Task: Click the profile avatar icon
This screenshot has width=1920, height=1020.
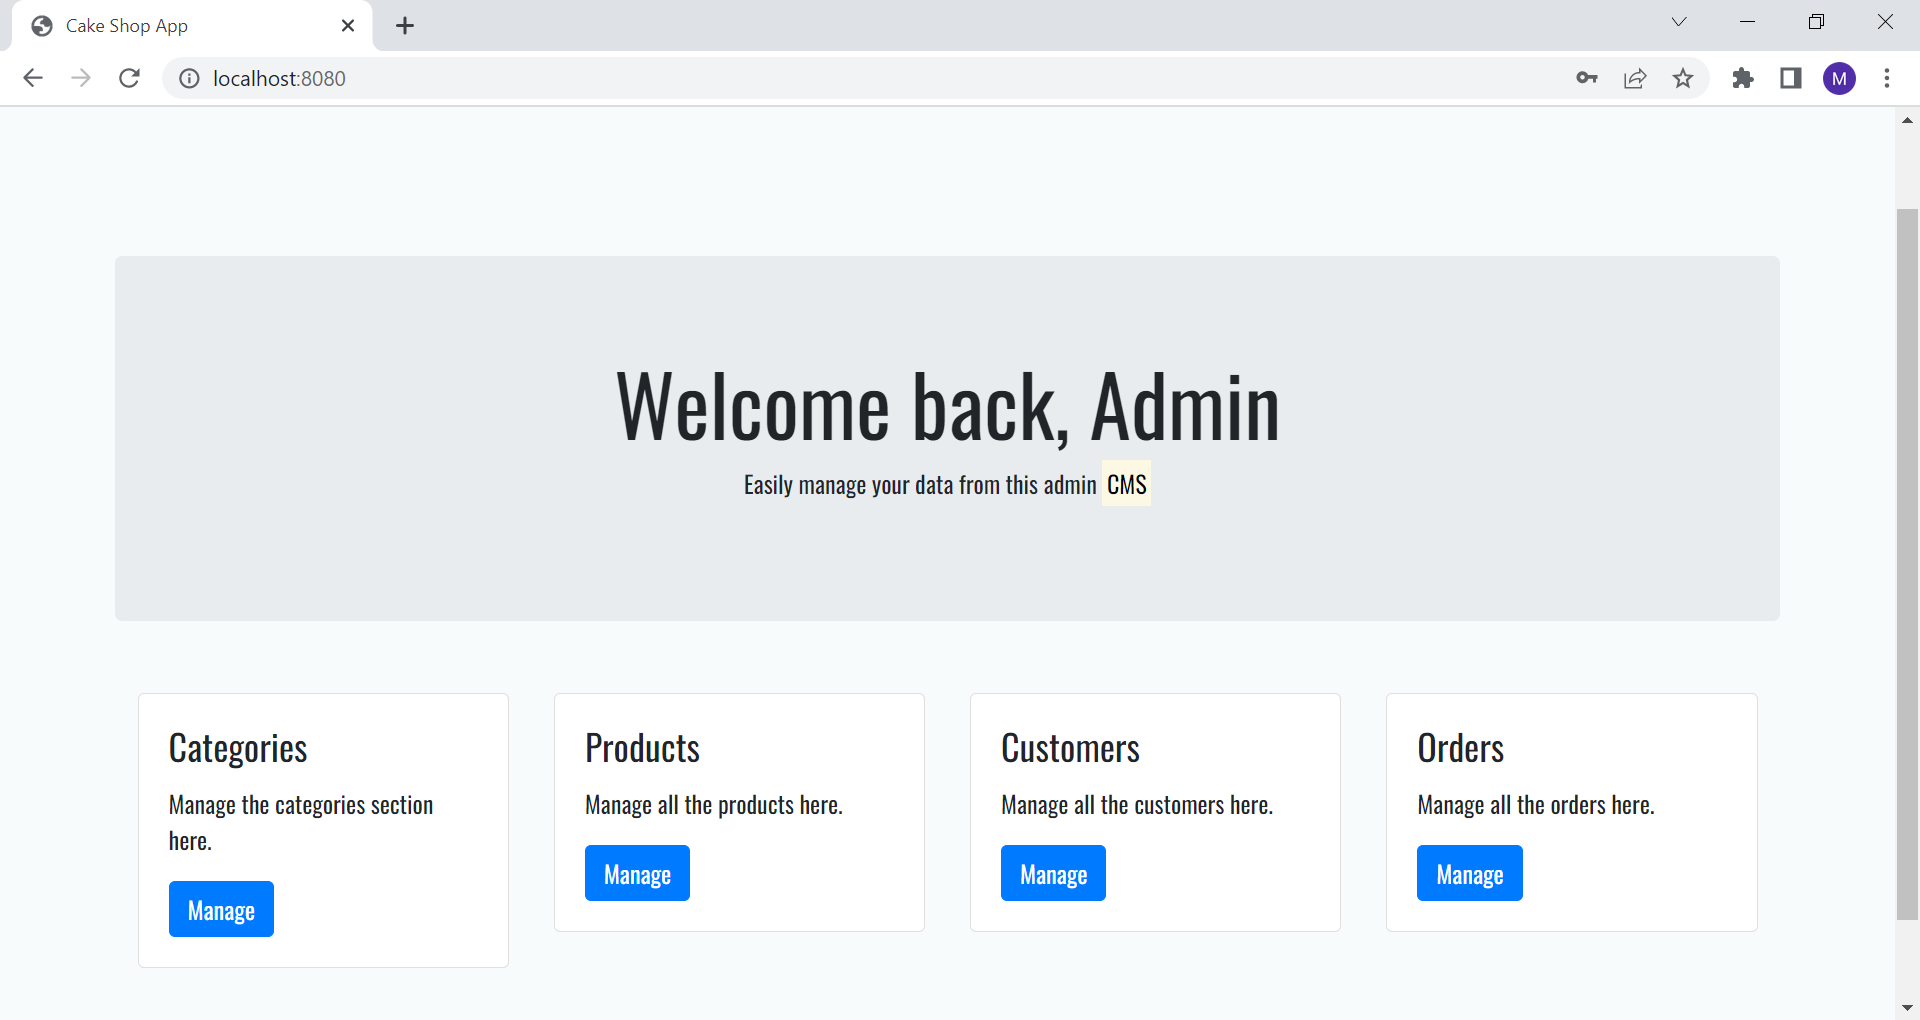Action: point(1840,78)
